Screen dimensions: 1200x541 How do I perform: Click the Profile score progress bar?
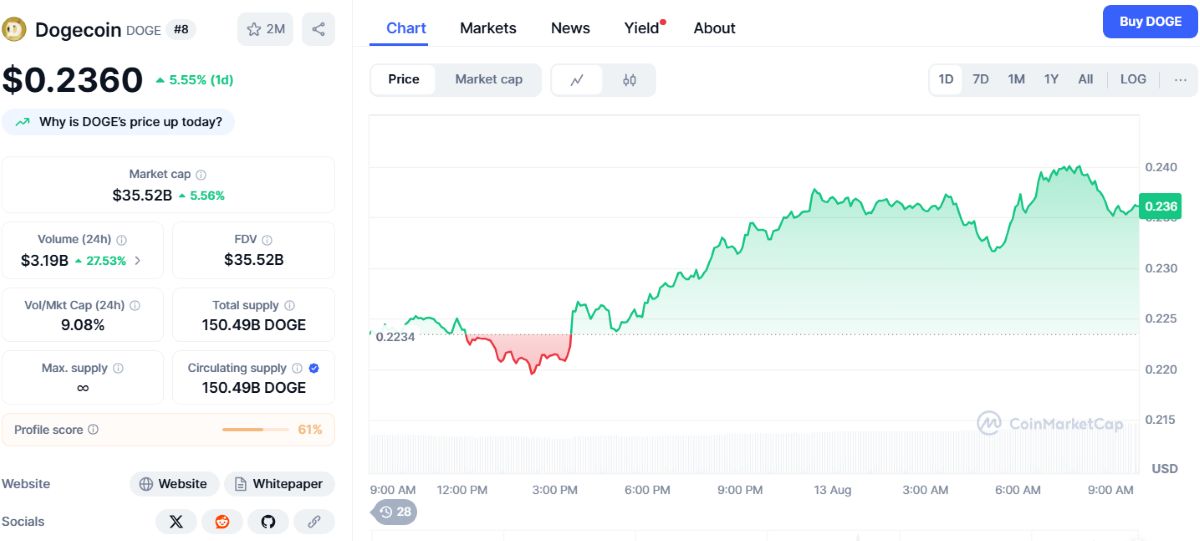(255, 430)
